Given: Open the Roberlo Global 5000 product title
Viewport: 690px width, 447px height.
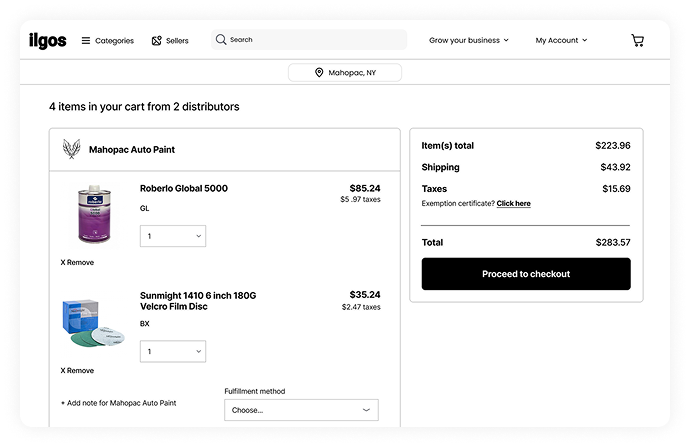Looking at the screenshot, I should point(184,188).
